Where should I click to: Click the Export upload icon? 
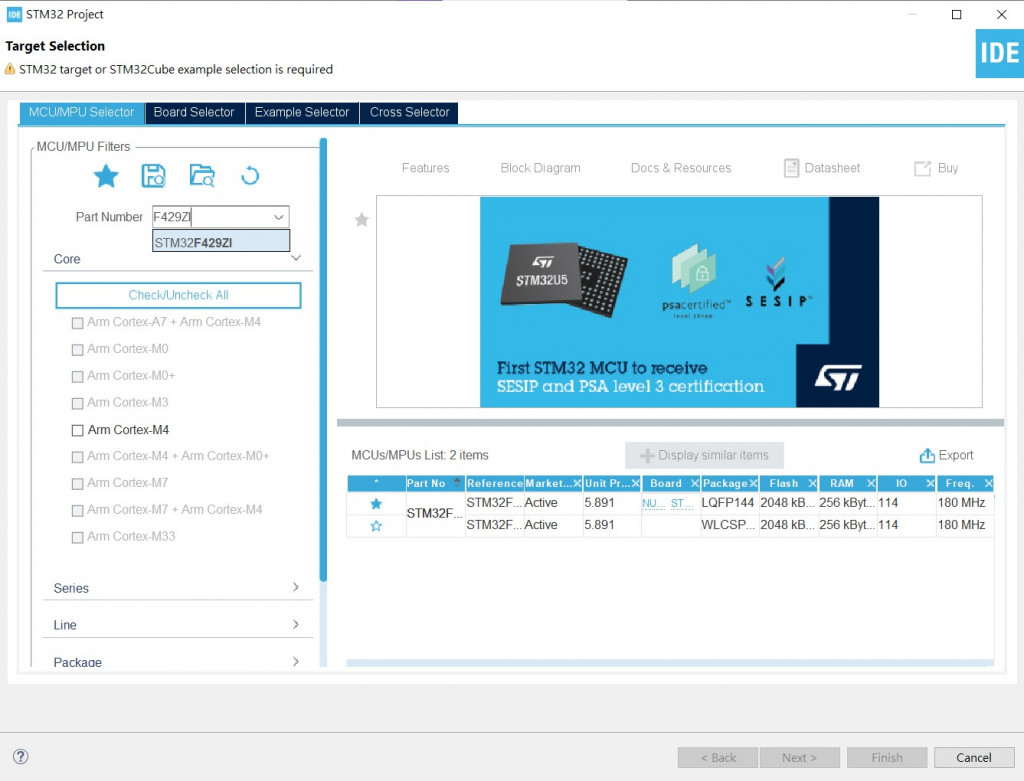(927, 456)
